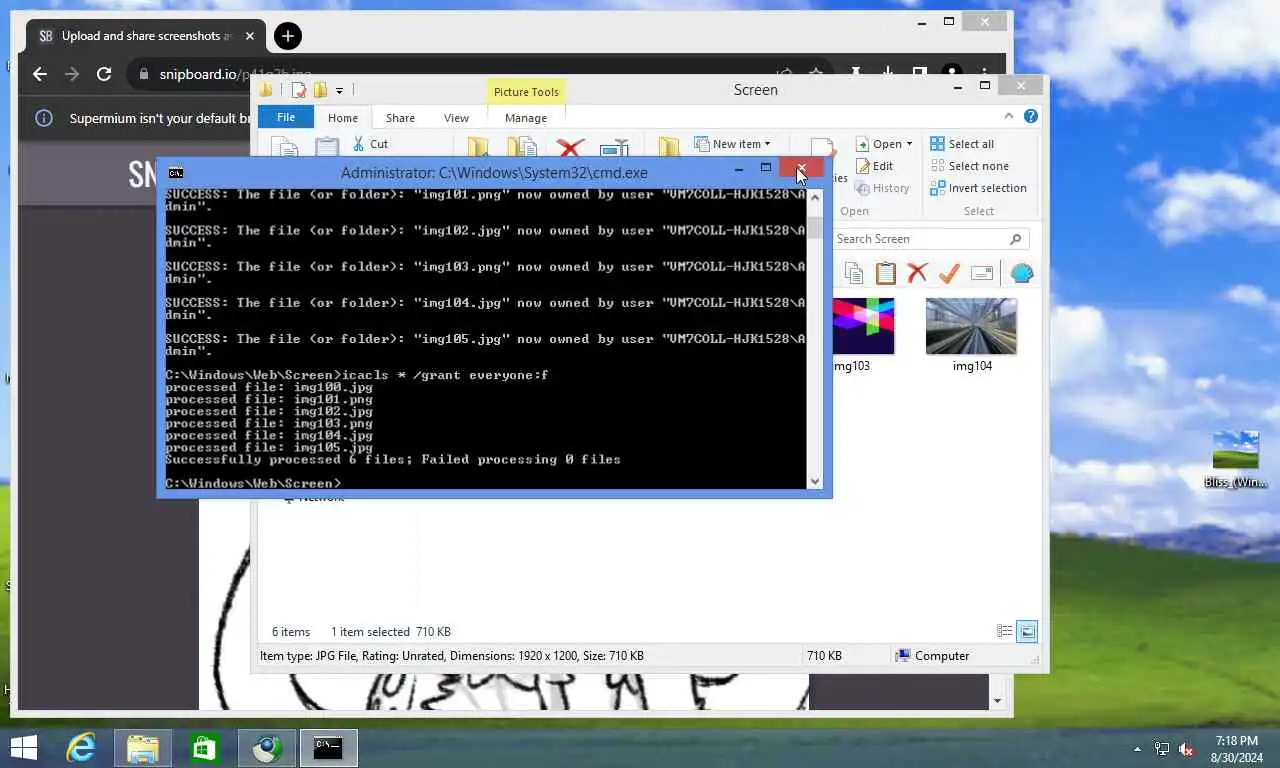
Task: Click Invert selection in Explorer ribbon
Action: tap(978, 188)
